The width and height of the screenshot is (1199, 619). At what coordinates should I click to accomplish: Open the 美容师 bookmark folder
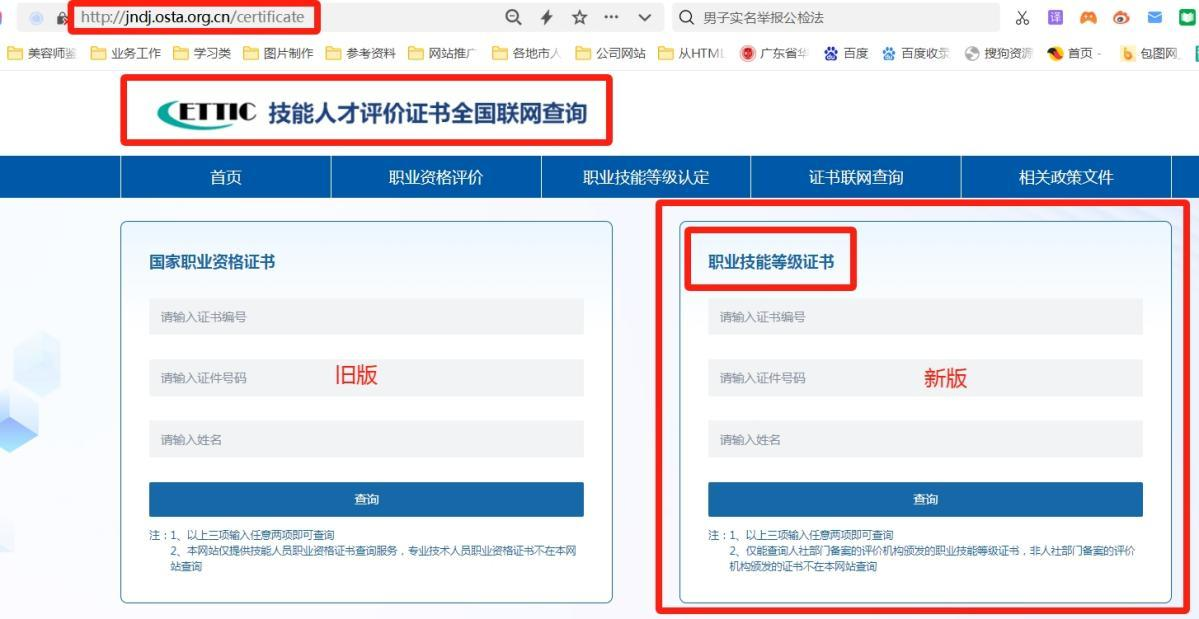click(x=42, y=53)
